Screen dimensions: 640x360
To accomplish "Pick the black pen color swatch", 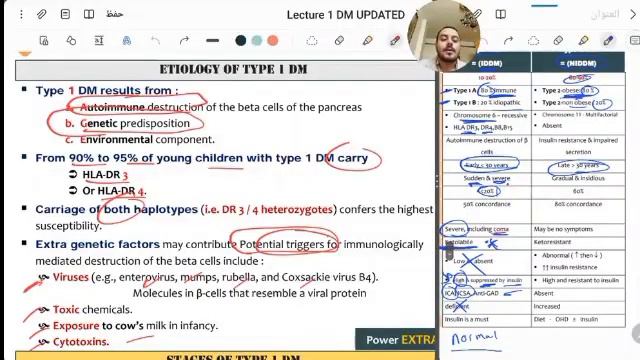I will pos(241,41).
